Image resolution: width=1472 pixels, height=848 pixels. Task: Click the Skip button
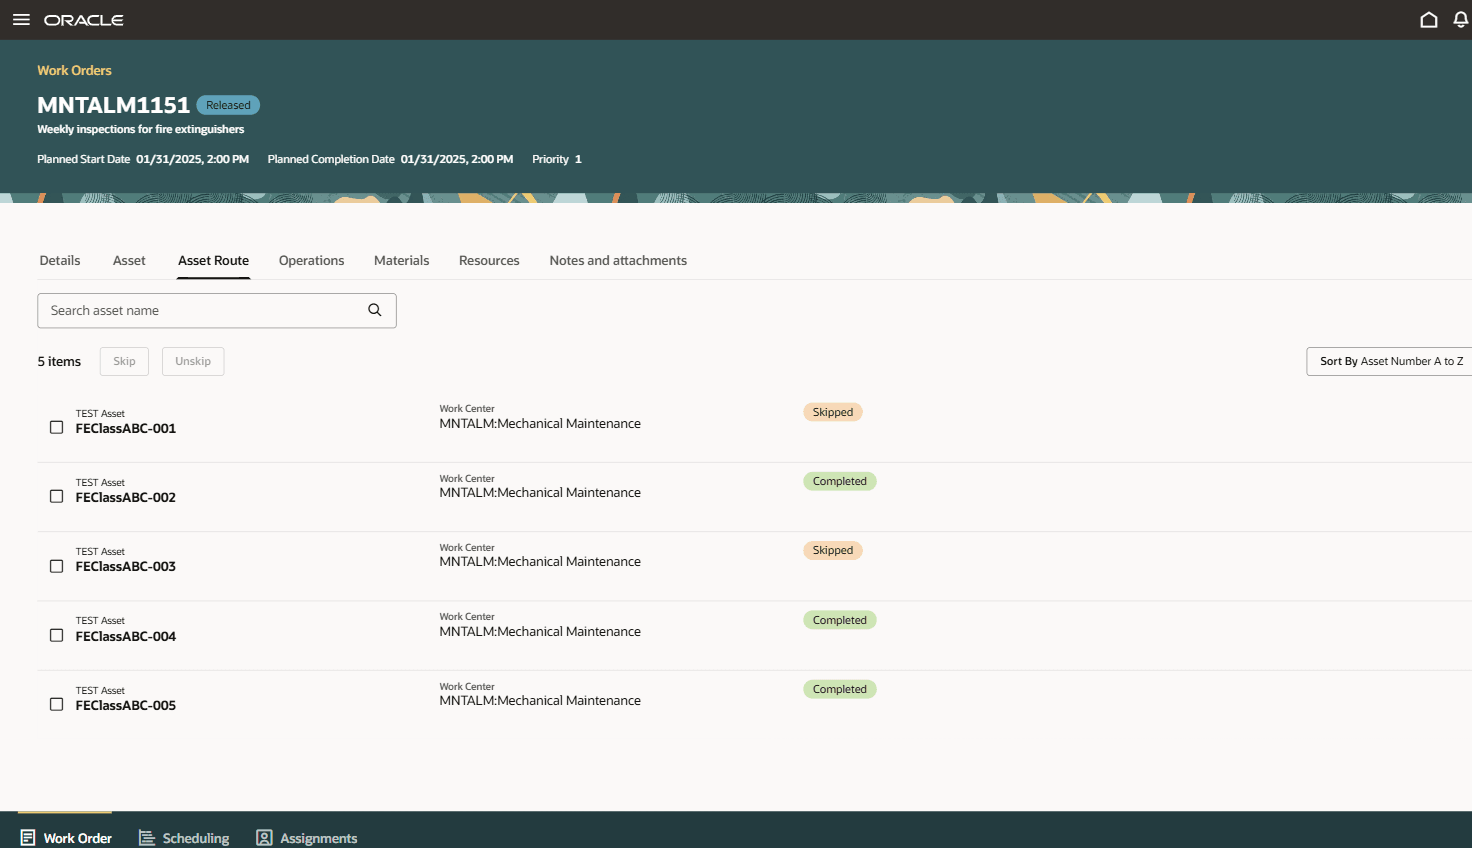(x=123, y=361)
